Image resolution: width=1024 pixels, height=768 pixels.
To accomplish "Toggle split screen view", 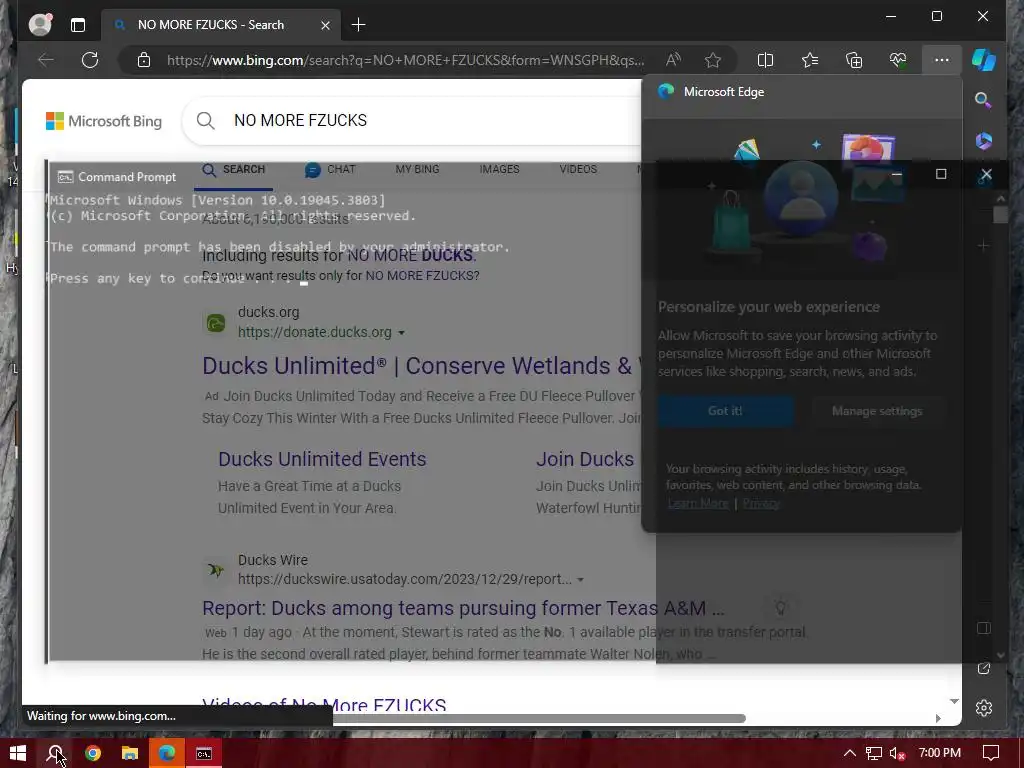I will 765,60.
